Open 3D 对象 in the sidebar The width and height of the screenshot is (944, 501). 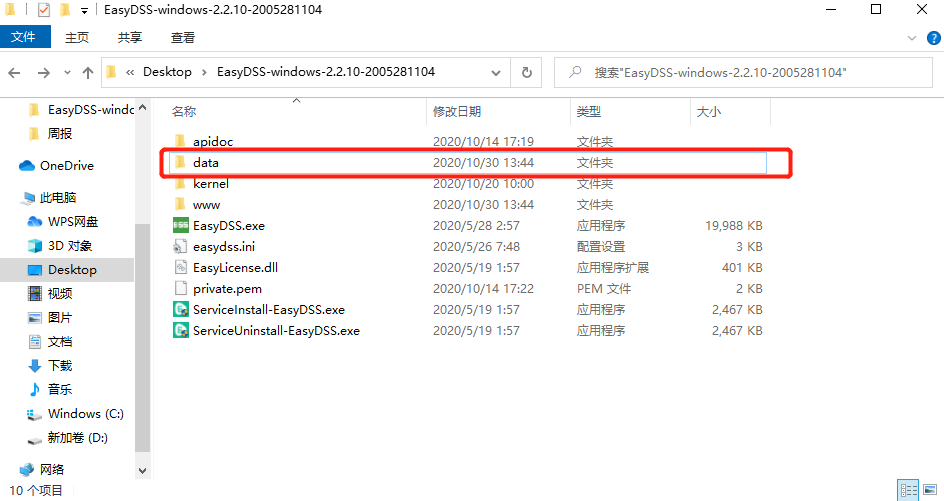coord(60,246)
